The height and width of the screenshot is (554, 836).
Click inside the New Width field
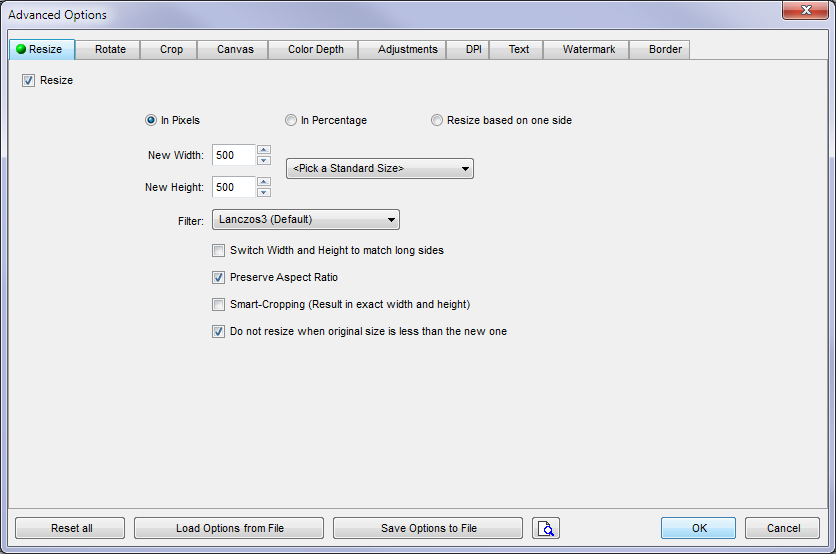pyautogui.click(x=233, y=156)
